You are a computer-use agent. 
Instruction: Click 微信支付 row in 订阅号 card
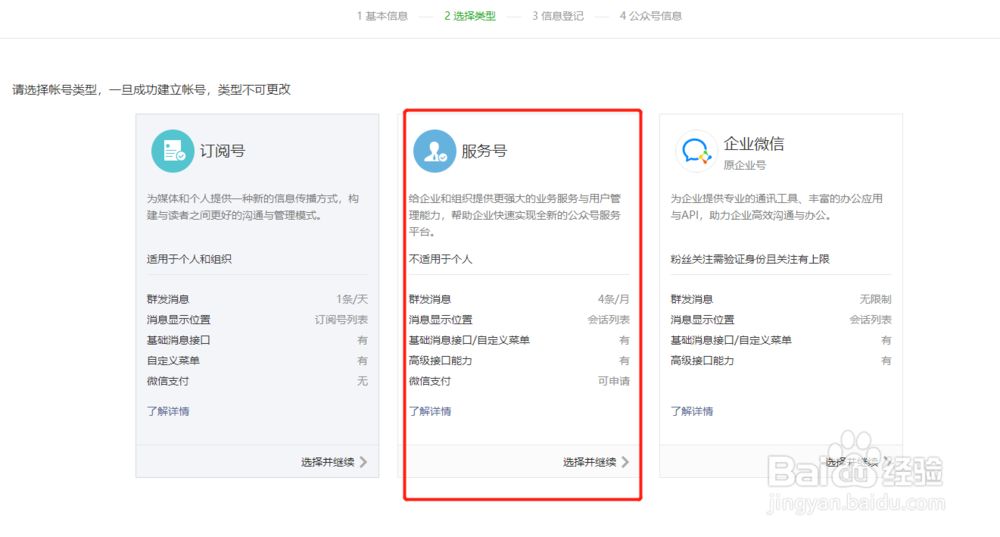(257, 381)
